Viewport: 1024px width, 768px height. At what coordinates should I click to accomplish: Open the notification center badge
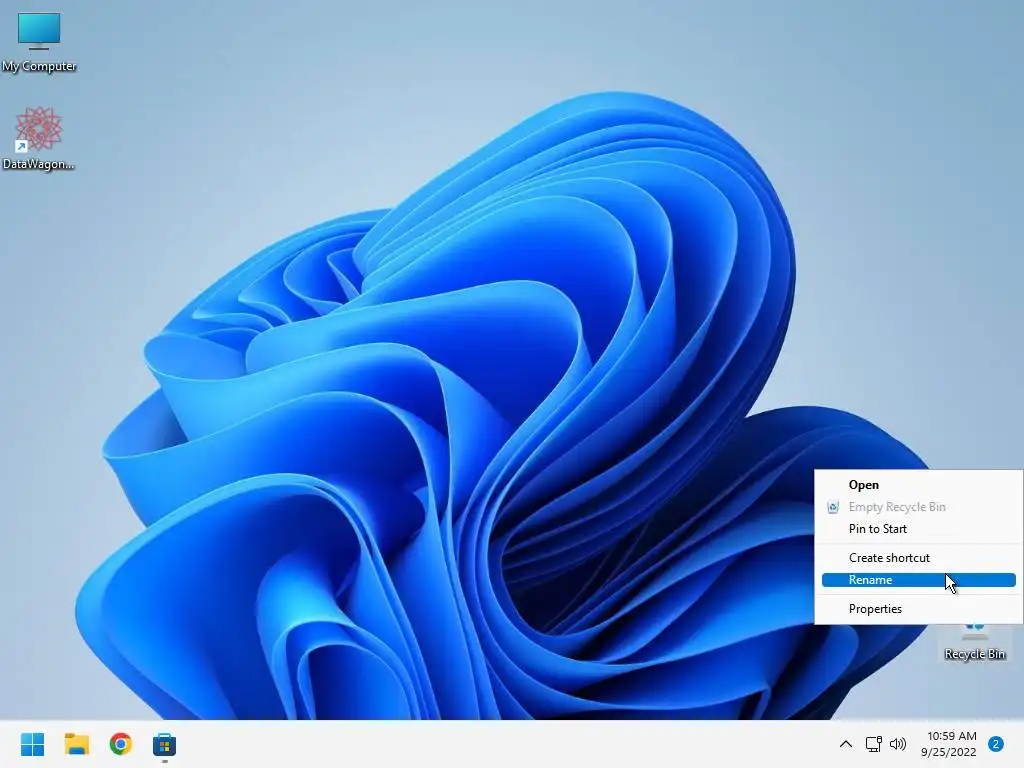pos(996,744)
